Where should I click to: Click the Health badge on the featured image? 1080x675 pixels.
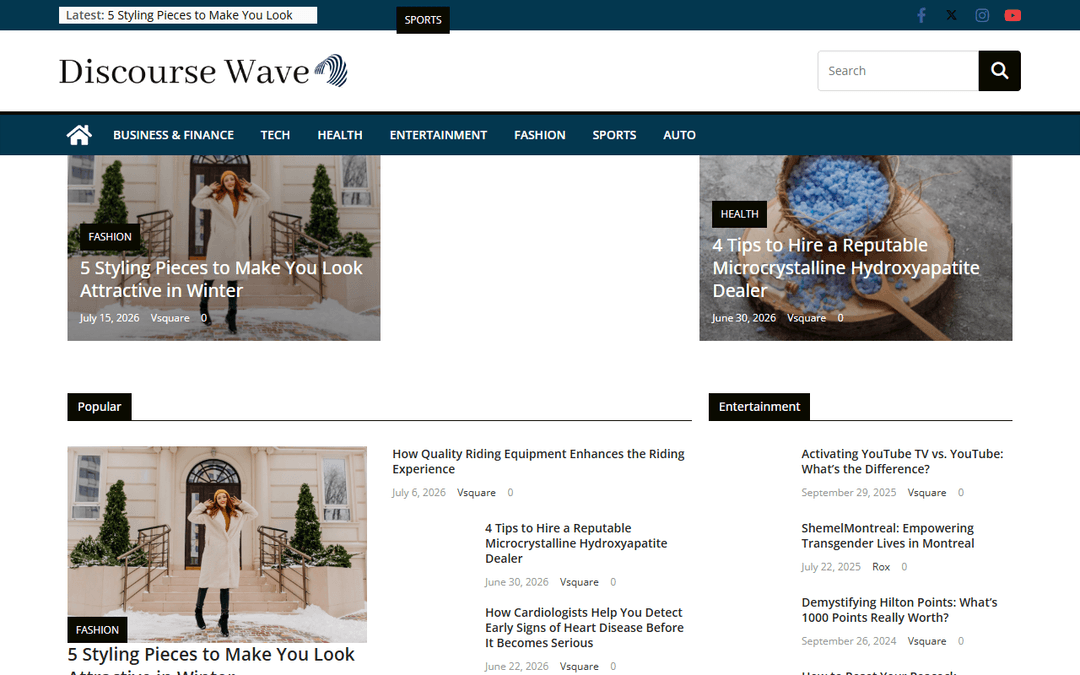pos(739,214)
